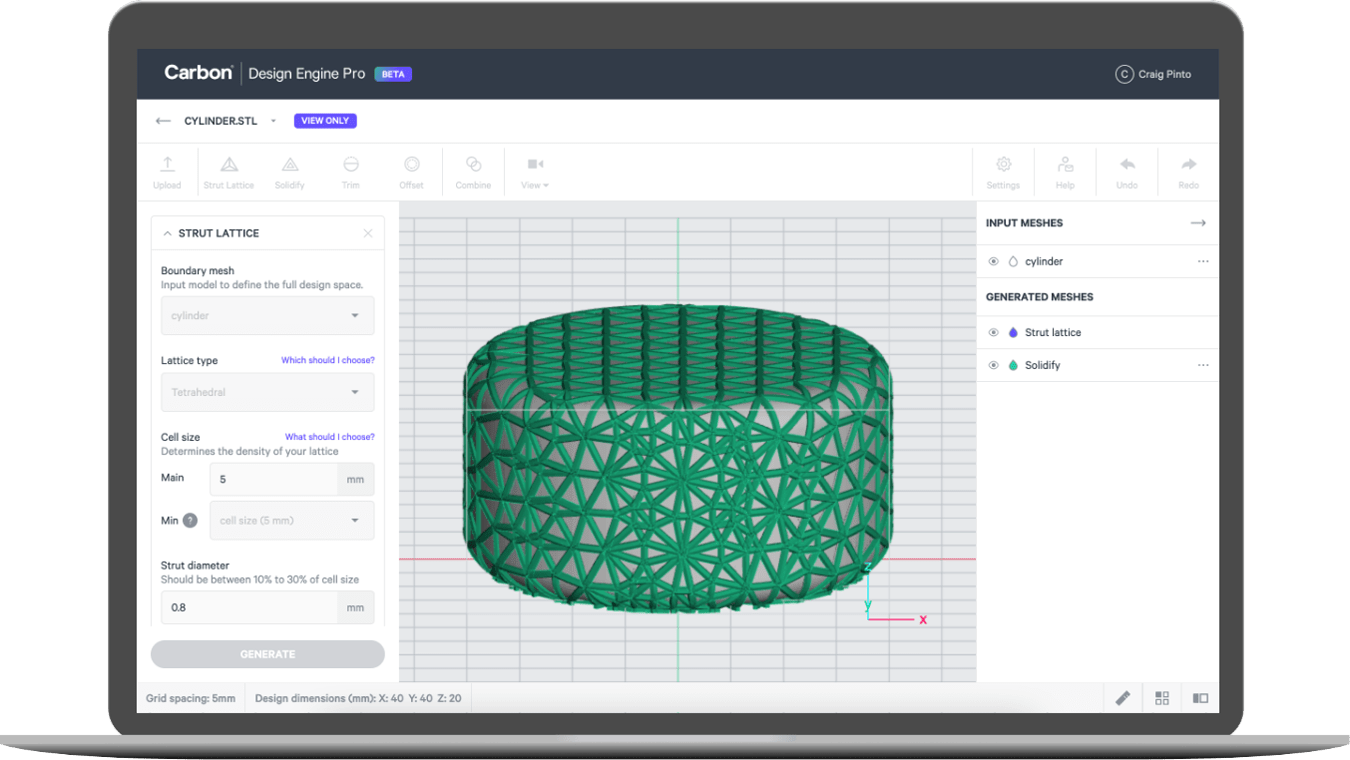Open the Boundary mesh dropdown
The width and height of the screenshot is (1350, 760).
point(267,315)
